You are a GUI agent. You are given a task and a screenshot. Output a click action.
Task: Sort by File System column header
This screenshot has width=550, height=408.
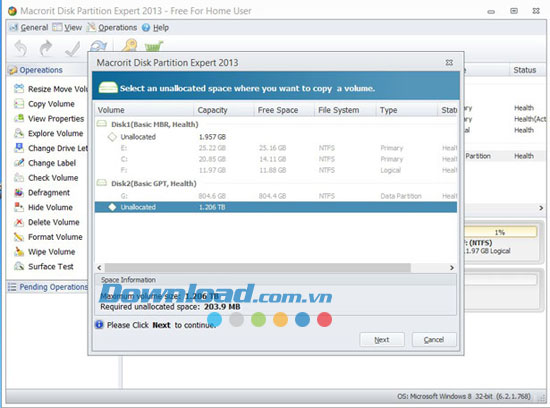[345, 110]
